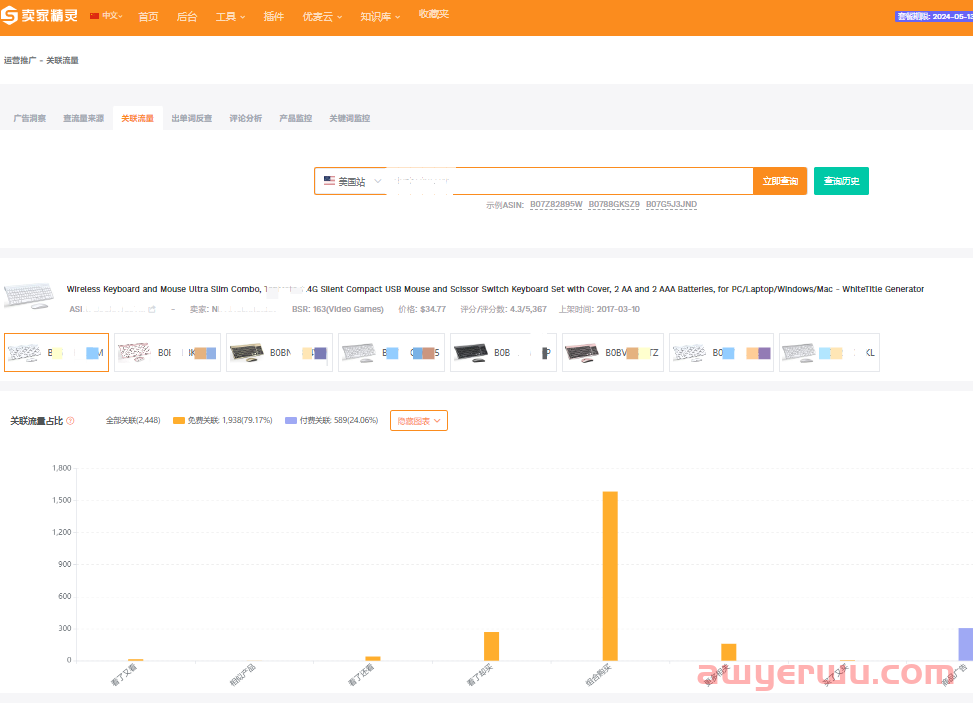Open the 工具 dropdown menu

pos(229,17)
